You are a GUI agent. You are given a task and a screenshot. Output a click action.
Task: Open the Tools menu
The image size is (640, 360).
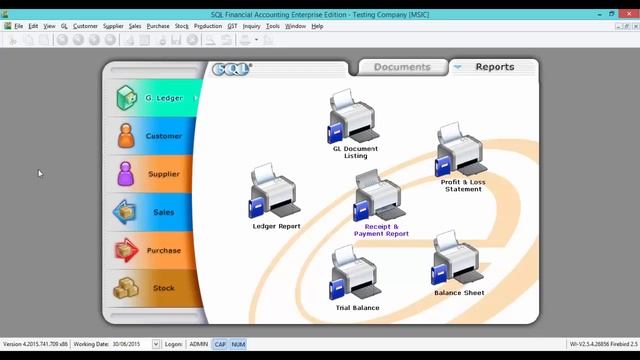pyautogui.click(x=273, y=26)
